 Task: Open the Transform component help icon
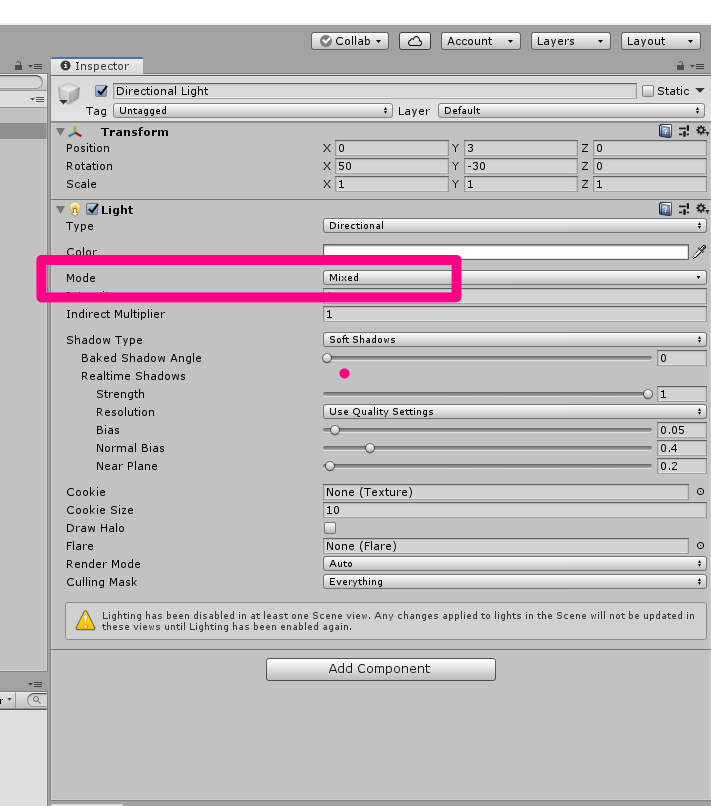click(x=665, y=132)
